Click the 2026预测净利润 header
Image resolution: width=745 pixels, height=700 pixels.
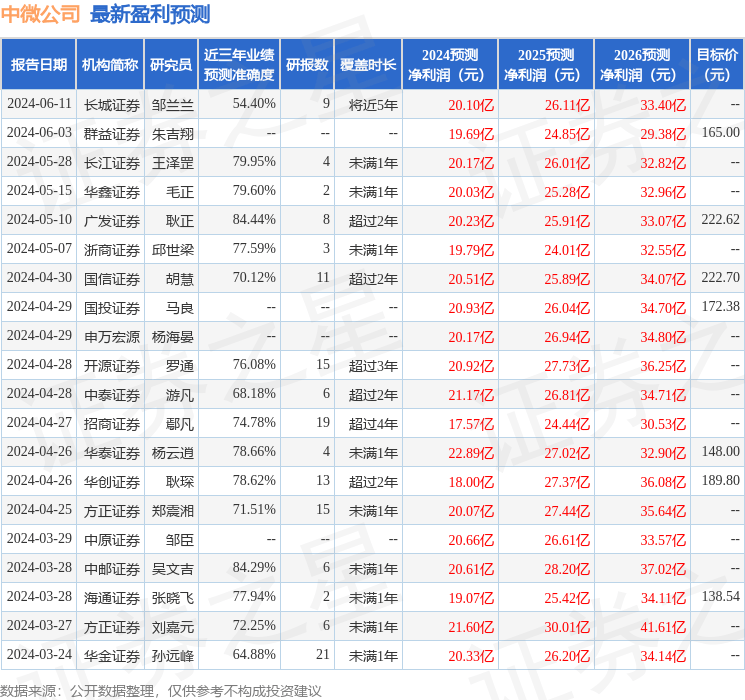(x=642, y=65)
